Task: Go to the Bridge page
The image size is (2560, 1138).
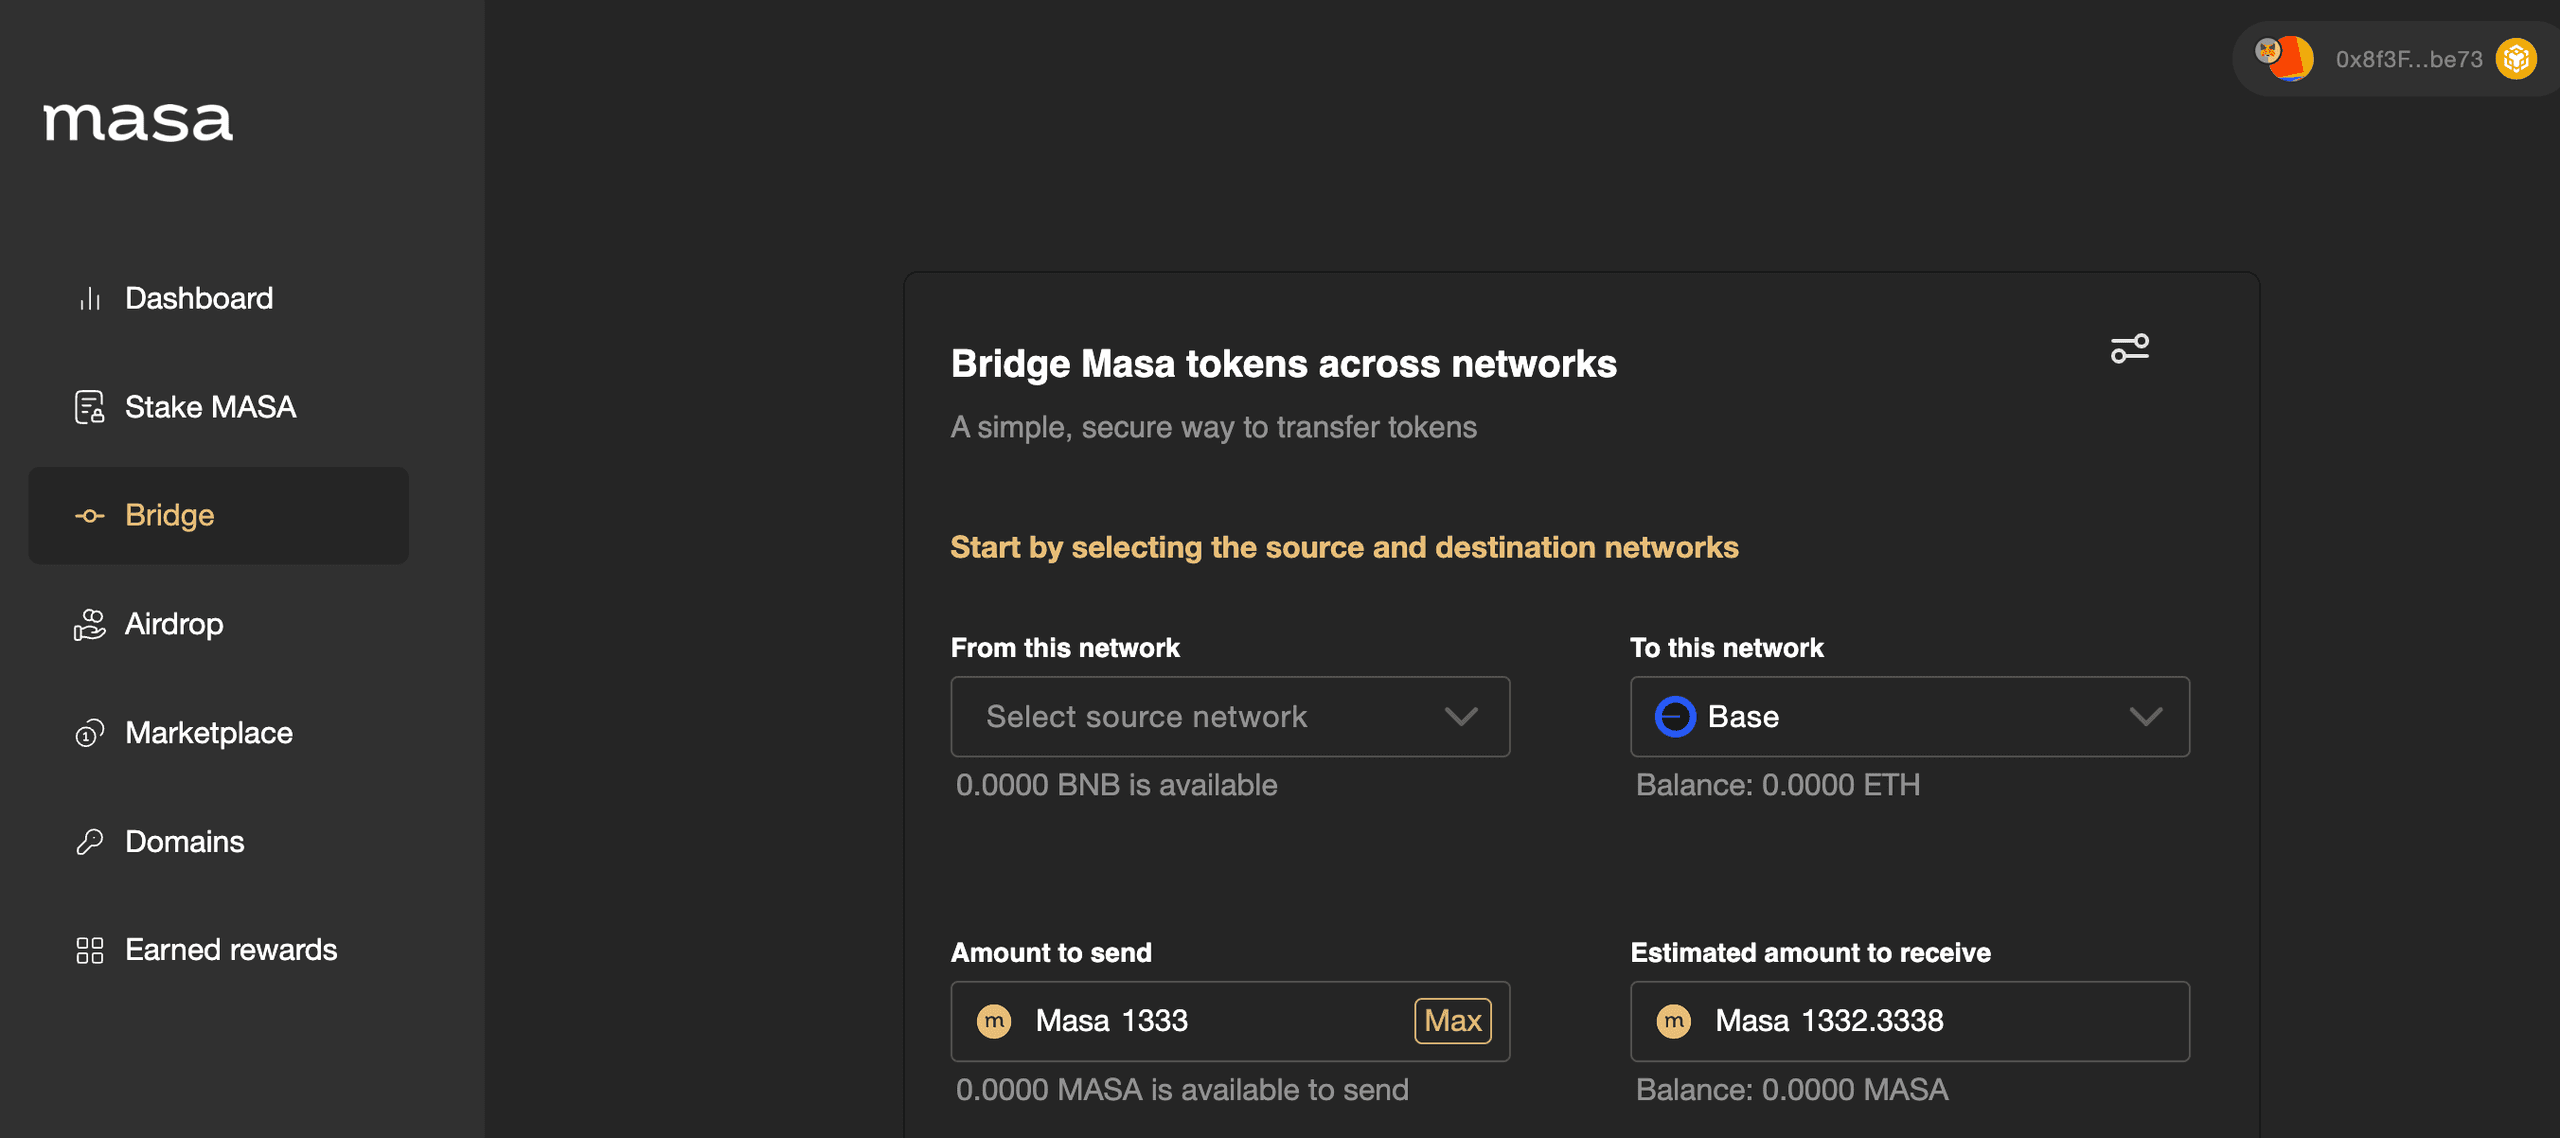Action: 218,515
